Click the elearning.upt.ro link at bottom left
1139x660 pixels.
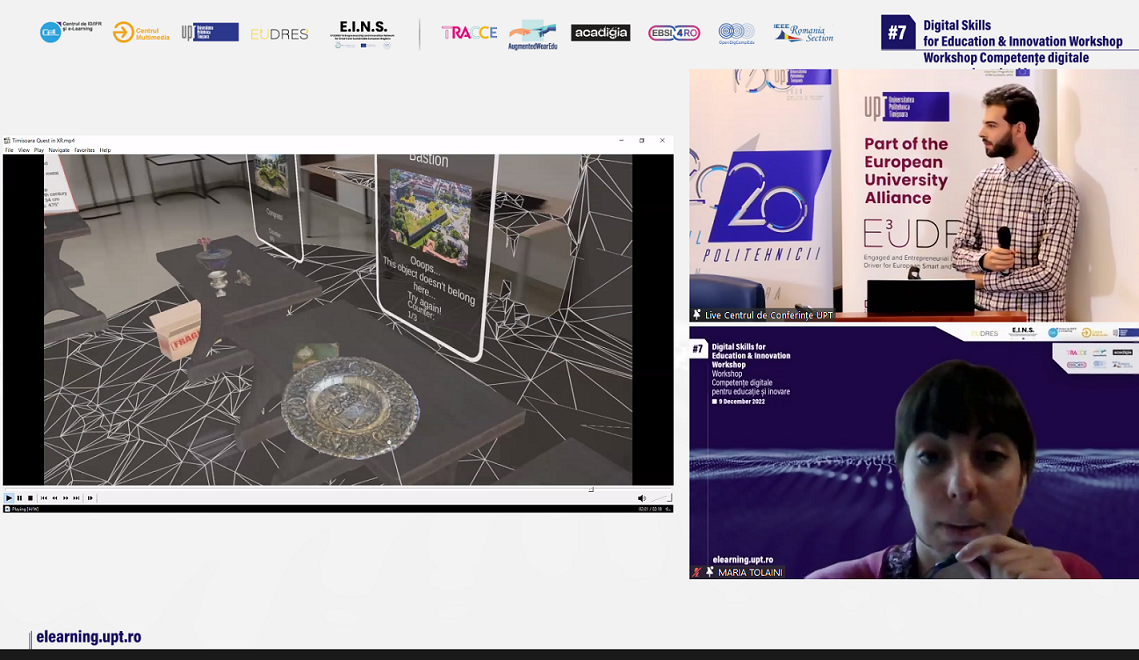(x=88, y=637)
